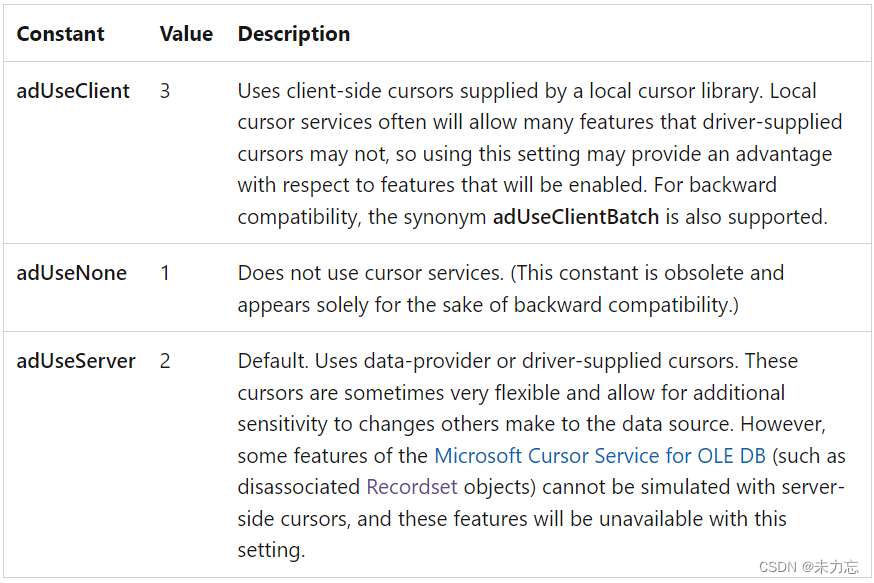The height and width of the screenshot is (583, 874).
Task: Click the final word 'setting.' in the last row
Action: coord(271,551)
